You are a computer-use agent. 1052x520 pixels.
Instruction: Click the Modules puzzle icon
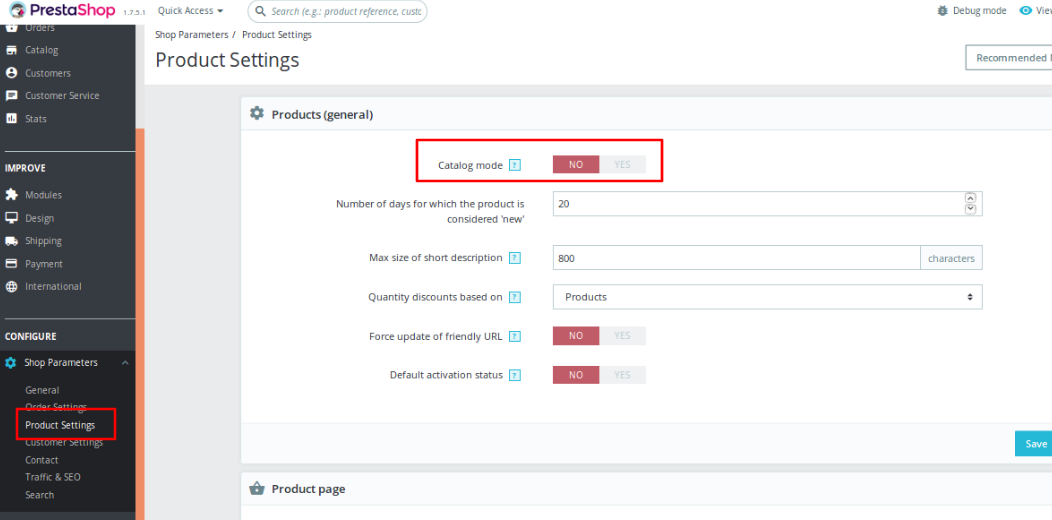pyautogui.click(x=12, y=195)
